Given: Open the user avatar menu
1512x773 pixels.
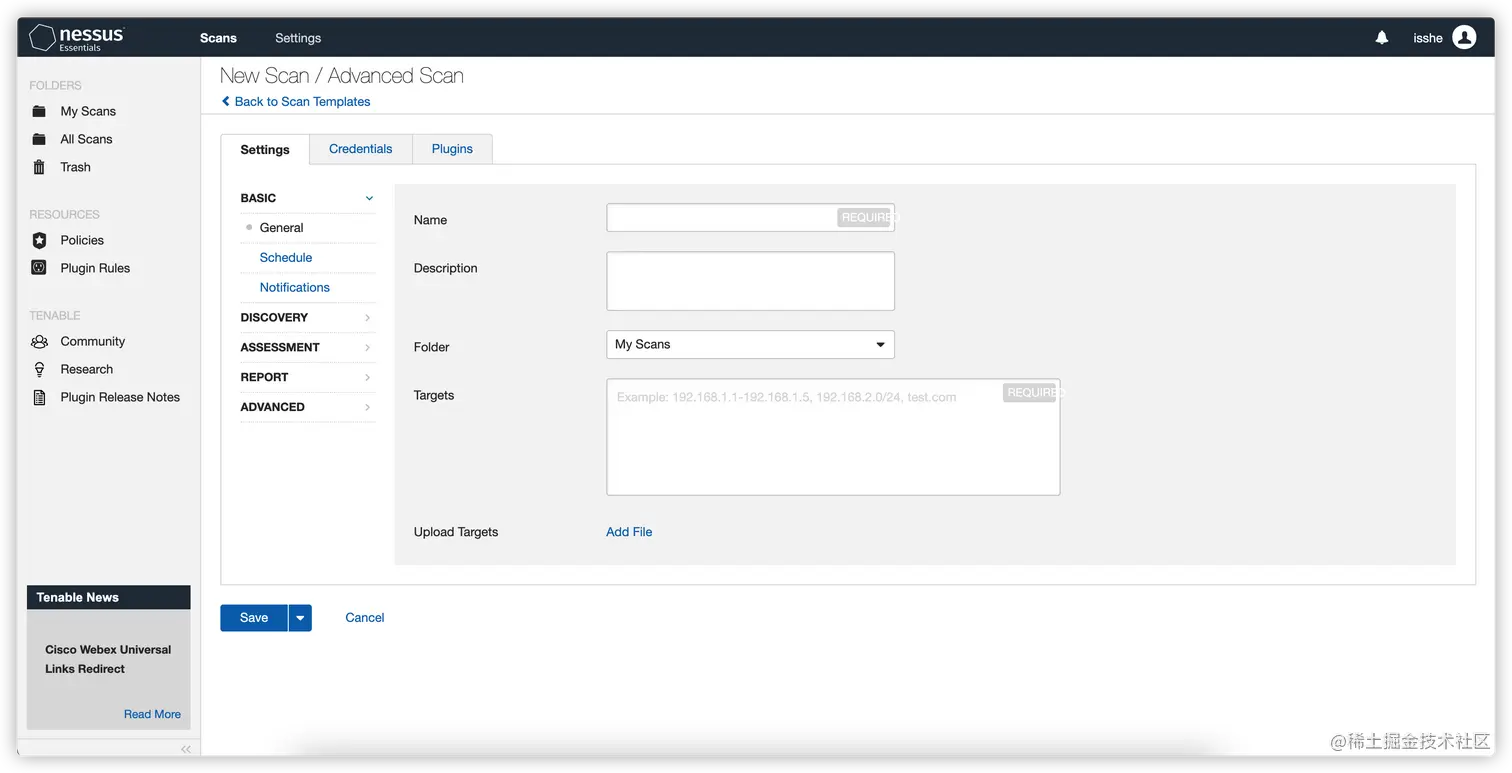Looking at the screenshot, I should click(x=1464, y=38).
